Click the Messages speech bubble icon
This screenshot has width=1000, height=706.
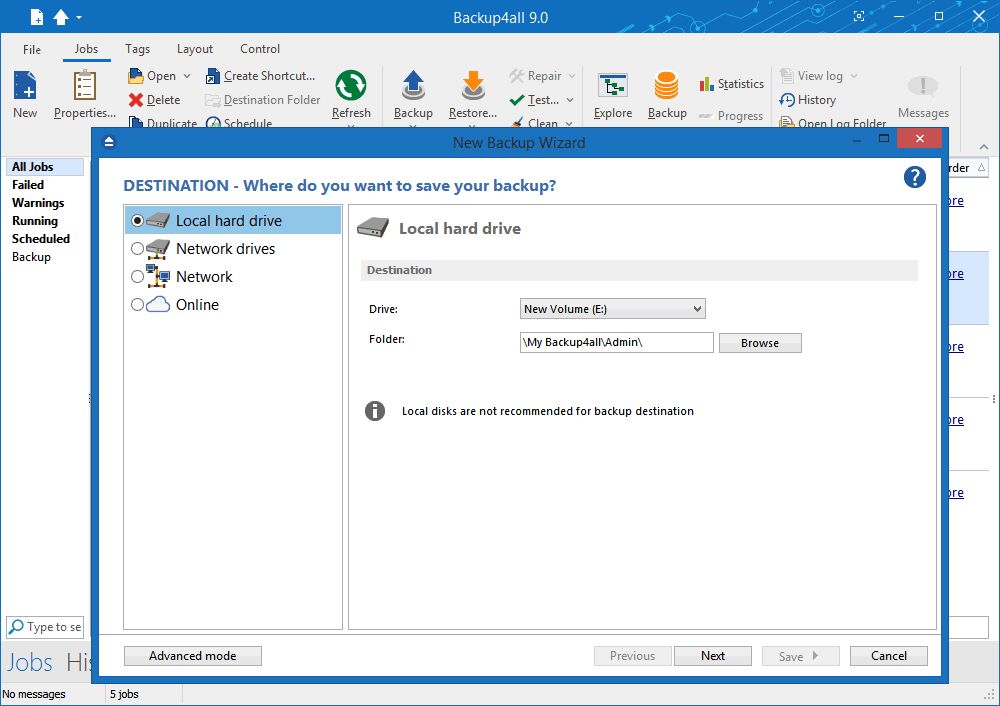pyautogui.click(x=923, y=87)
